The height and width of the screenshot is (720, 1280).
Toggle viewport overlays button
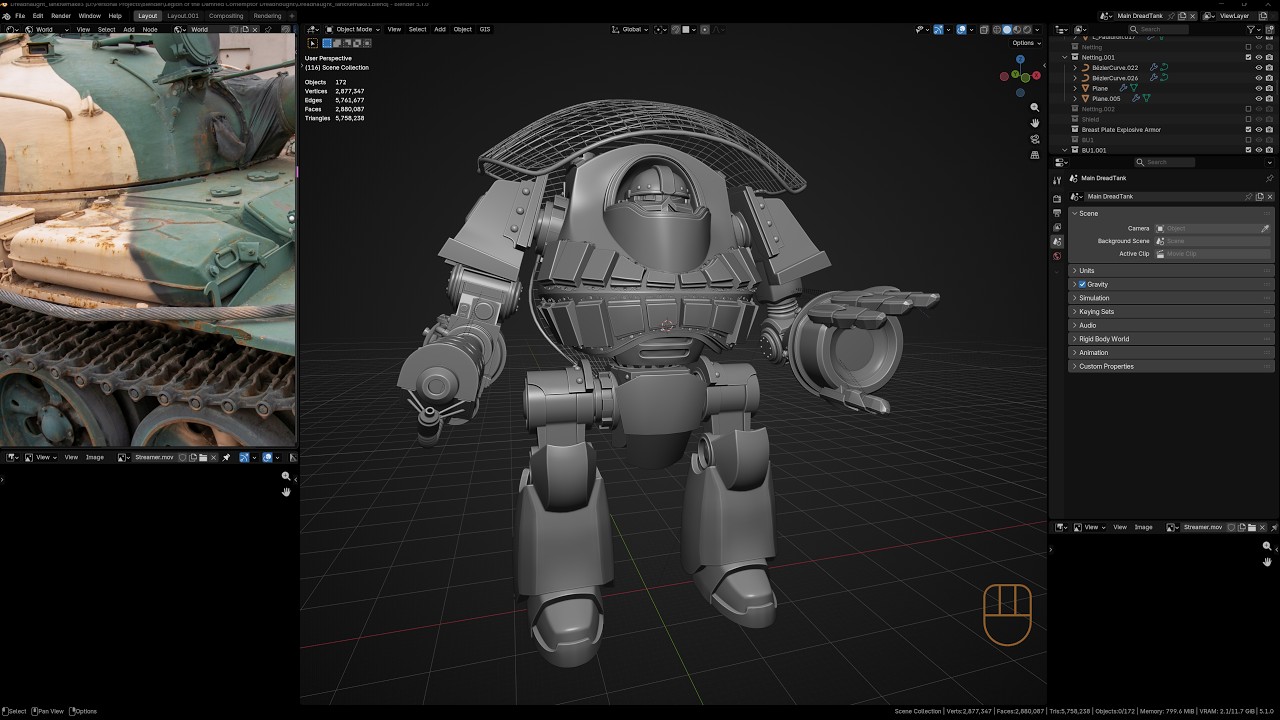[961, 30]
